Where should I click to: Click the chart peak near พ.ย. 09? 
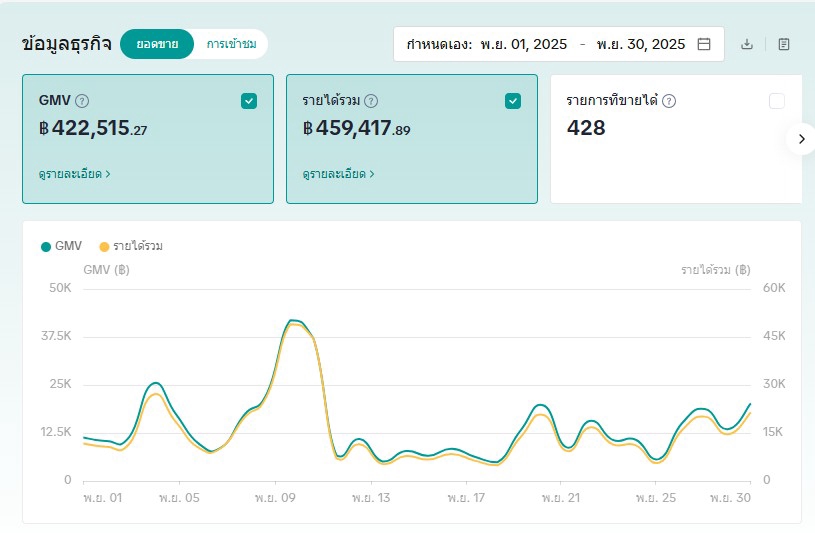(x=293, y=321)
